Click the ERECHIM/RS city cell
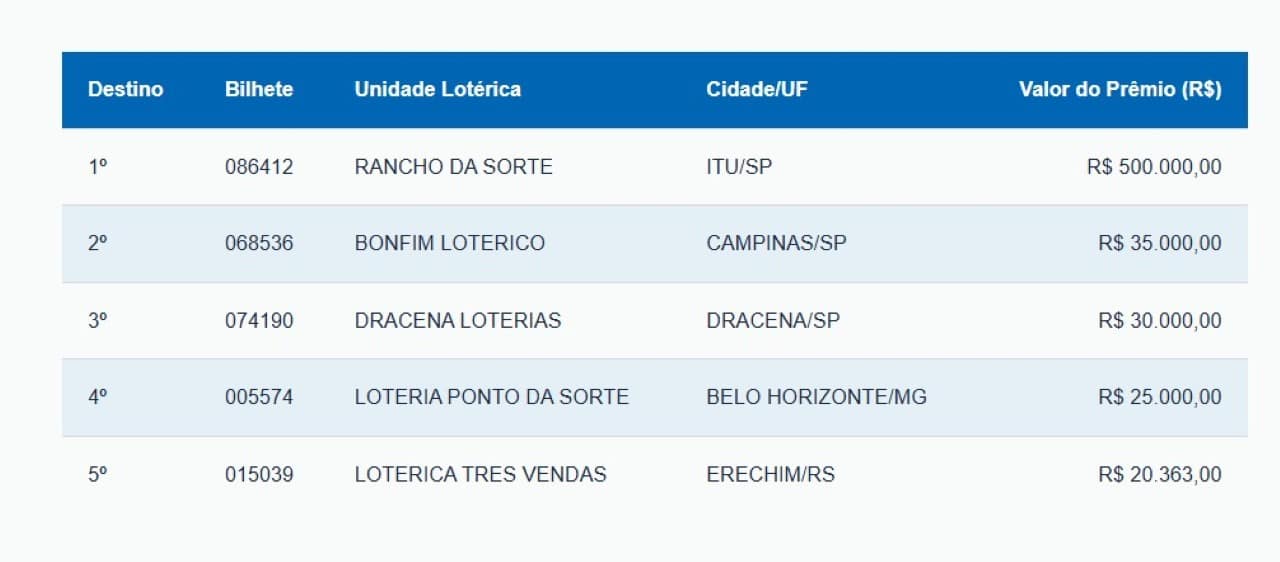 [x=770, y=474]
